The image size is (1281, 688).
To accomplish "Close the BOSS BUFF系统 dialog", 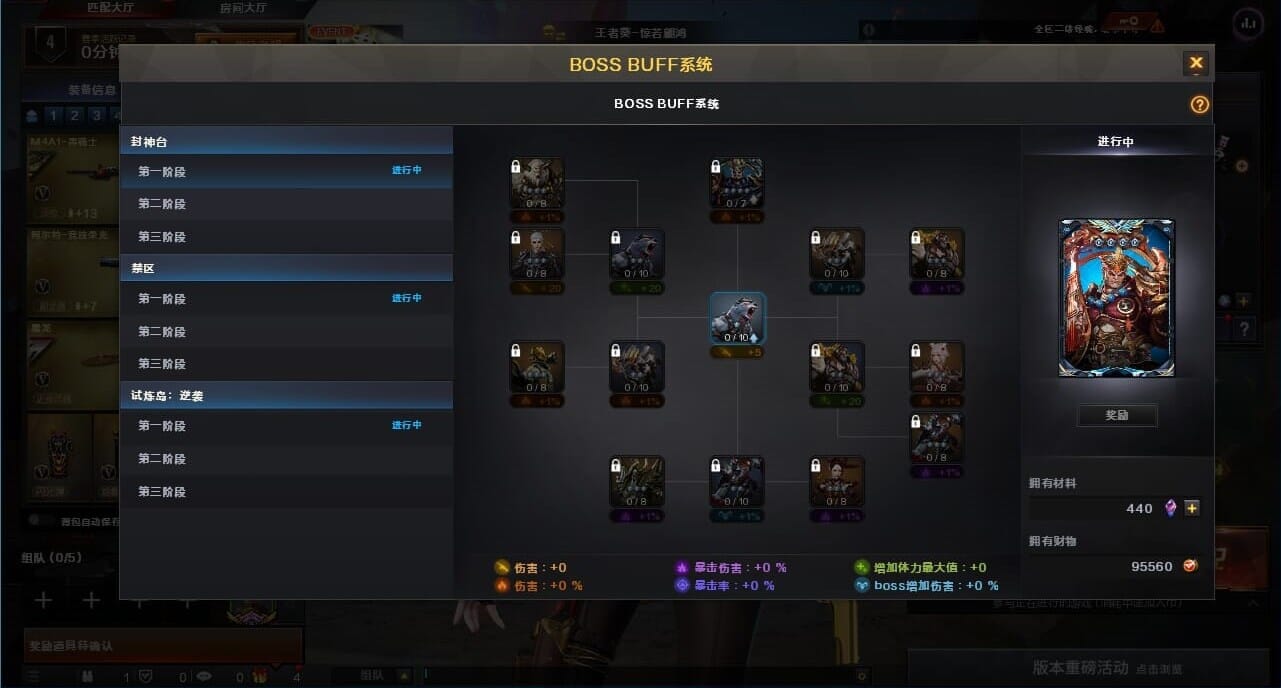I will pos(1196,63).
